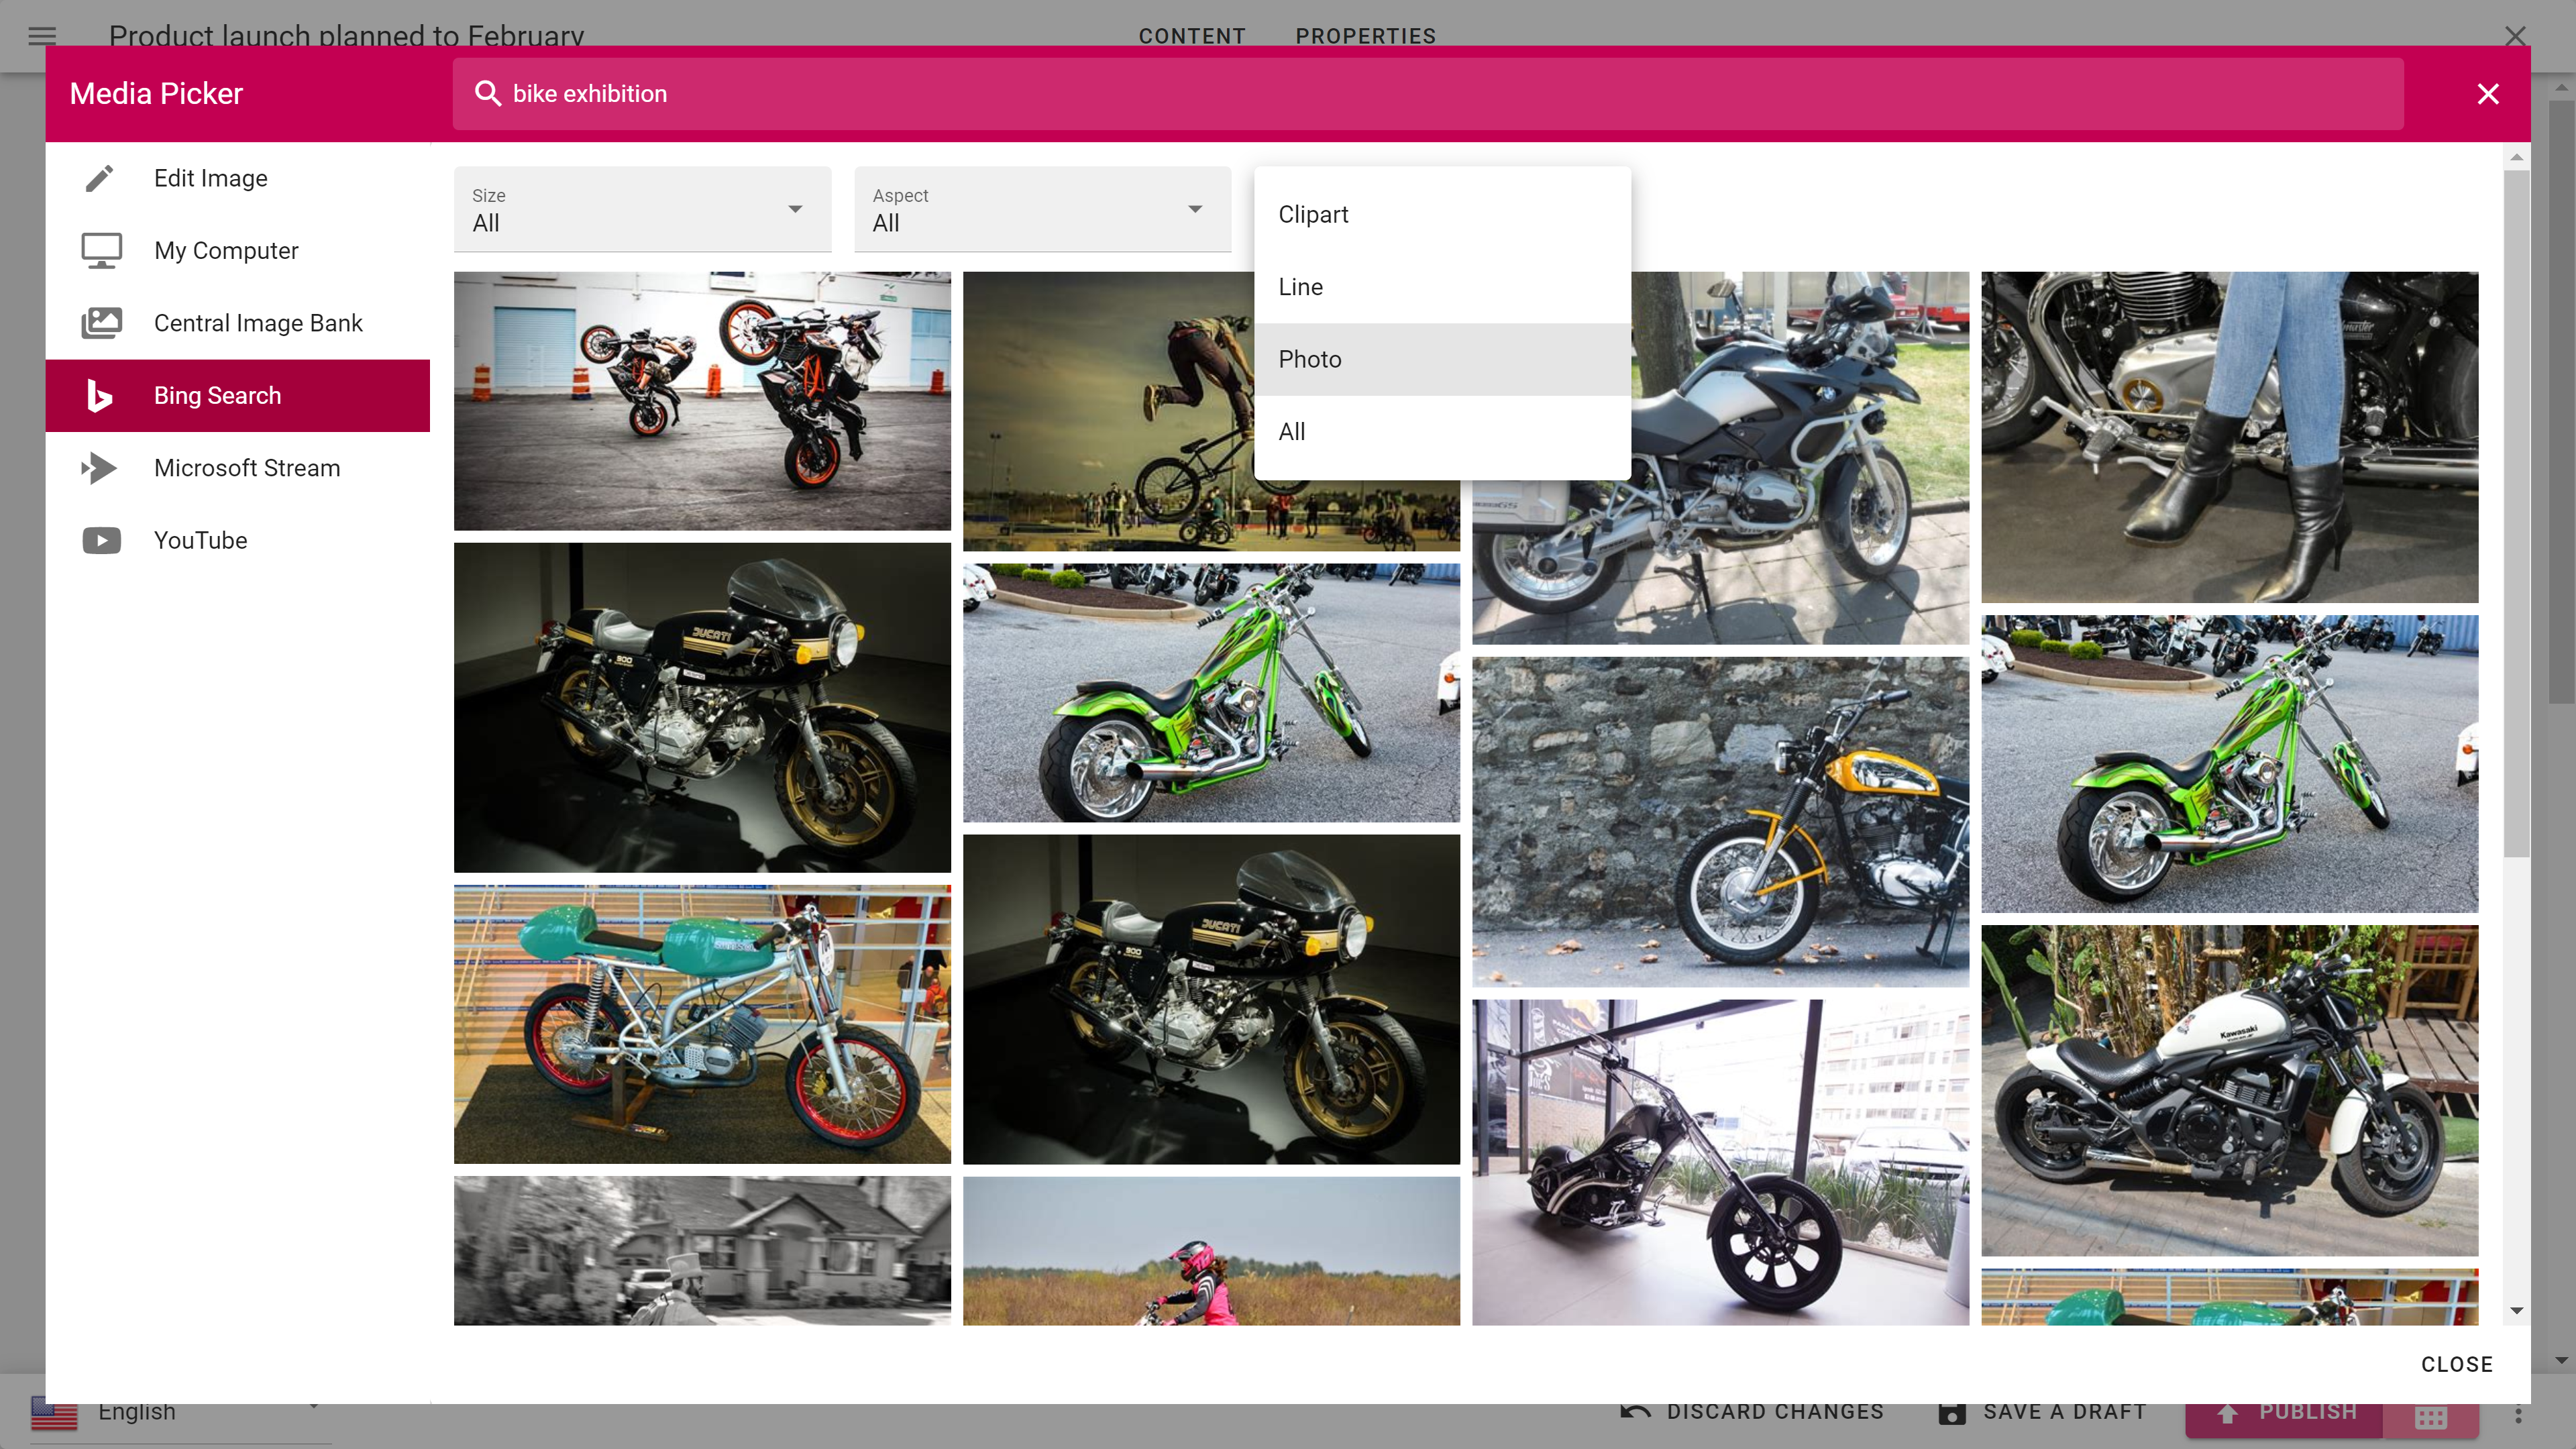Click the magnifier icon in search bar
The width and height of the screenshot is (2576, 1449).
(x=487, y=93)
